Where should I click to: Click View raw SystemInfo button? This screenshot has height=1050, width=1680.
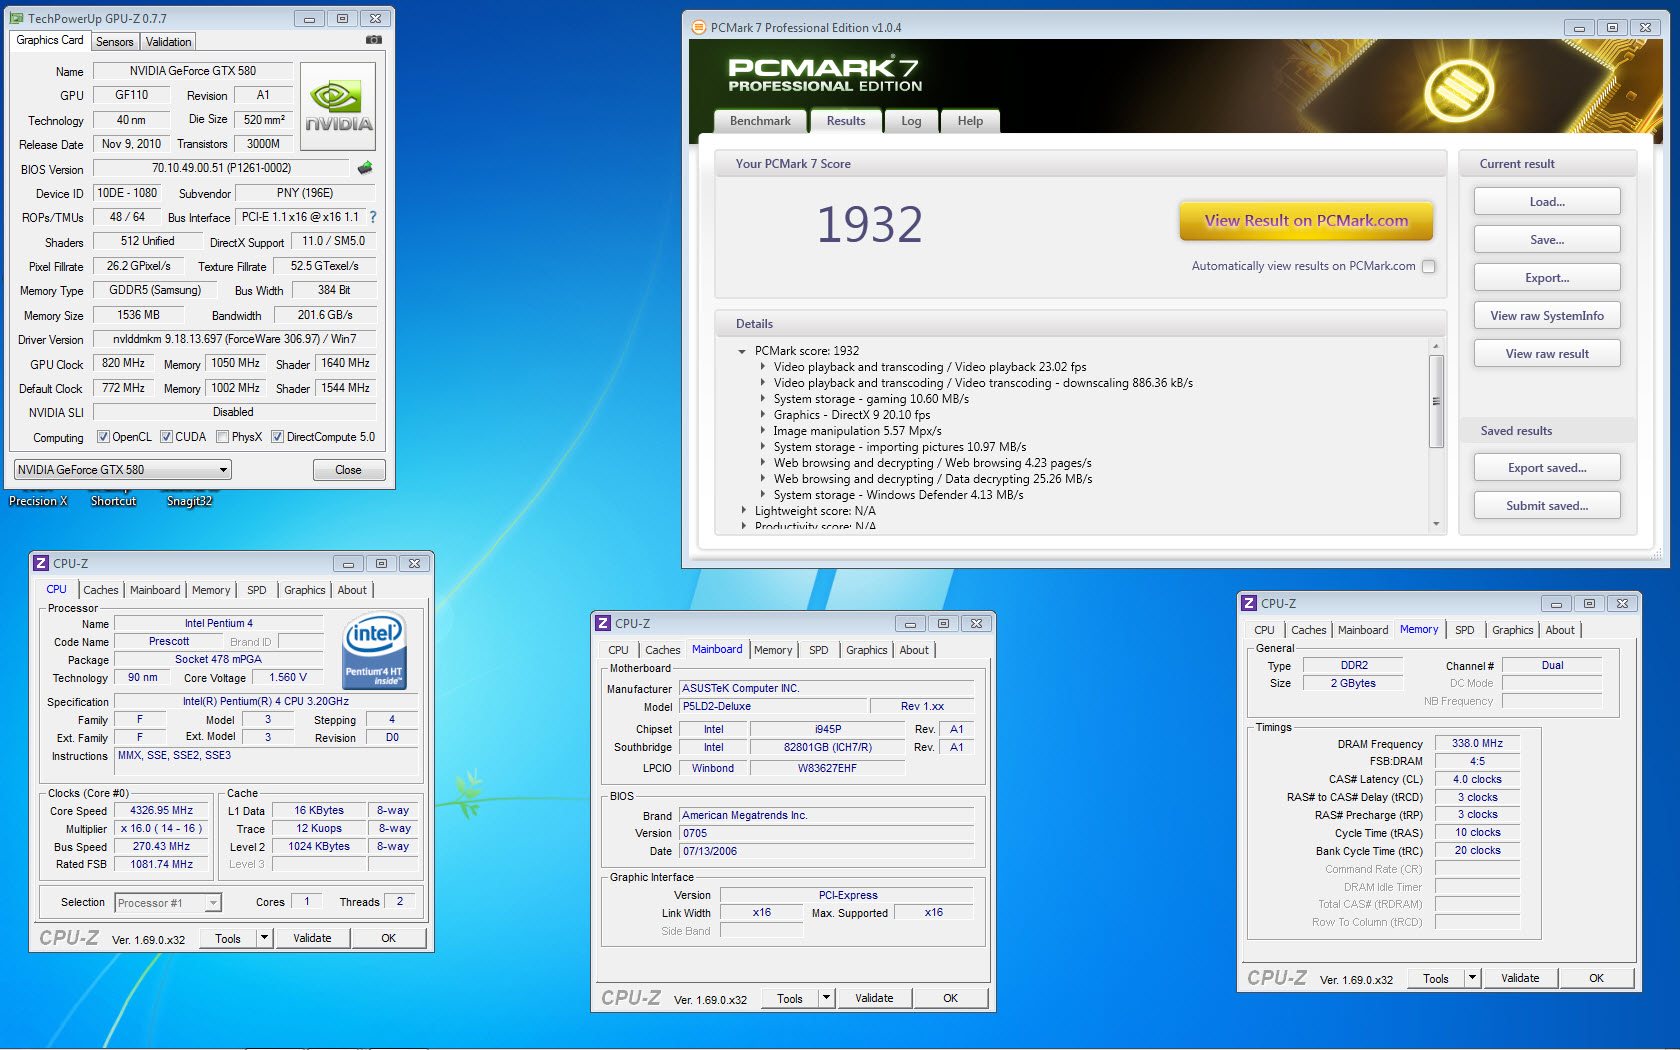click(x=1547, y=316)
